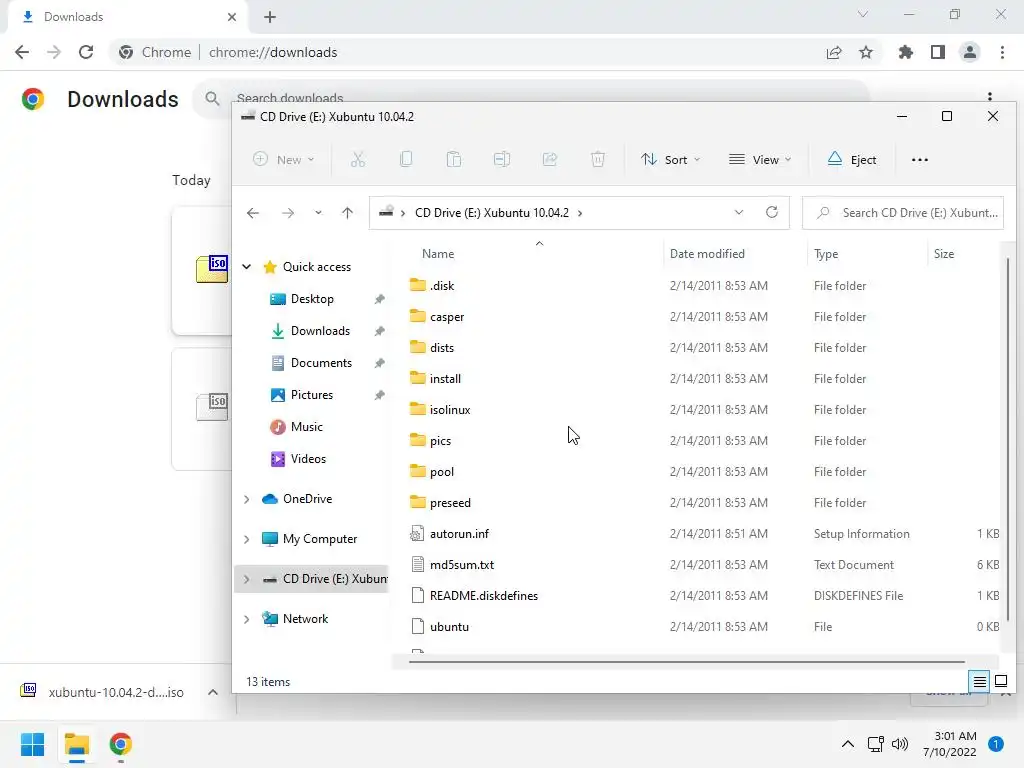Select Videos in Quick access
The width and height of the screenshot is (1024, 768).
point(308,458)
